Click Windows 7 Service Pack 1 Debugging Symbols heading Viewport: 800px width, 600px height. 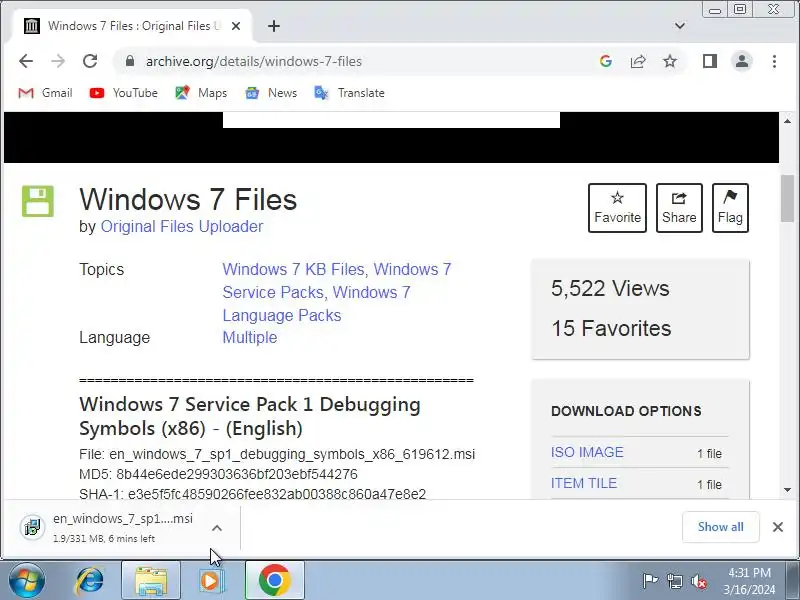(250, 416)
